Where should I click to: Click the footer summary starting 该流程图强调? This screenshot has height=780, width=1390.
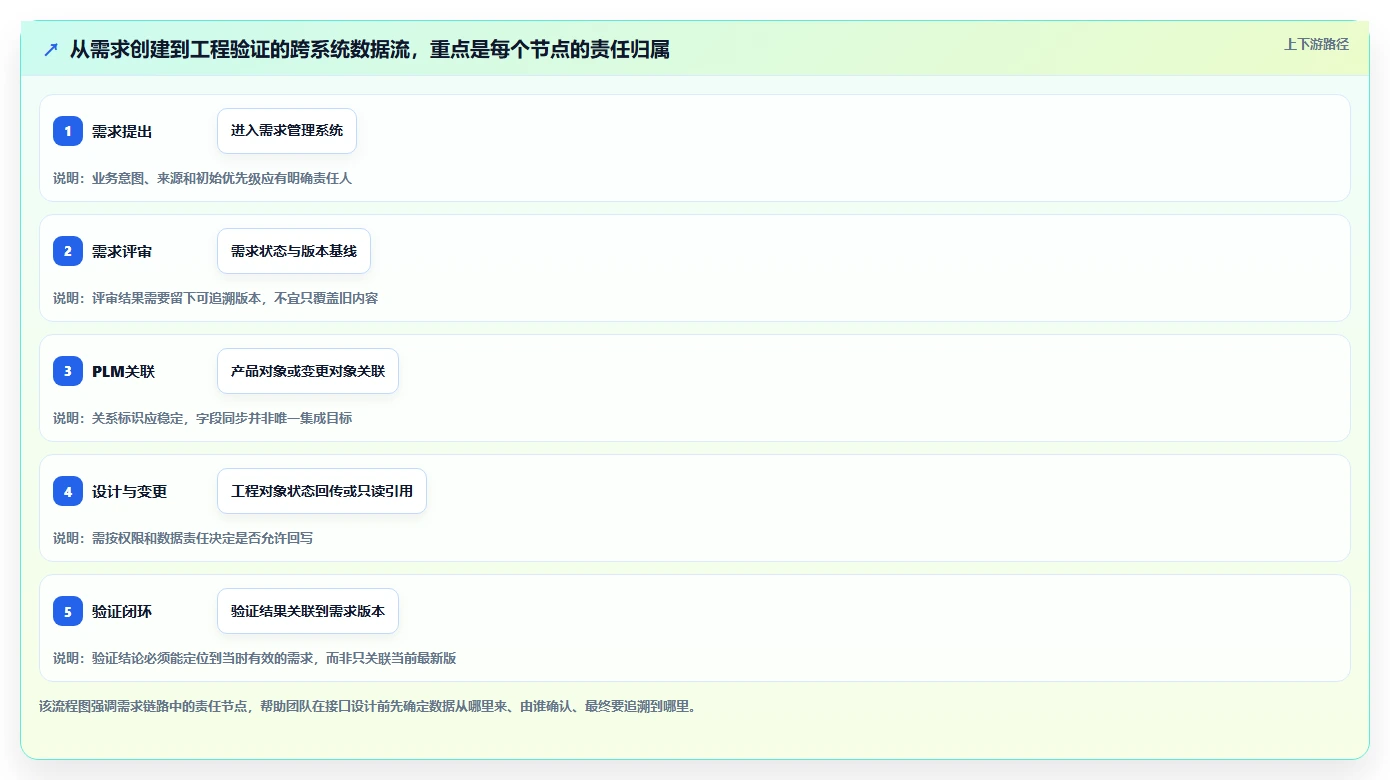click(x=367, y=706)
